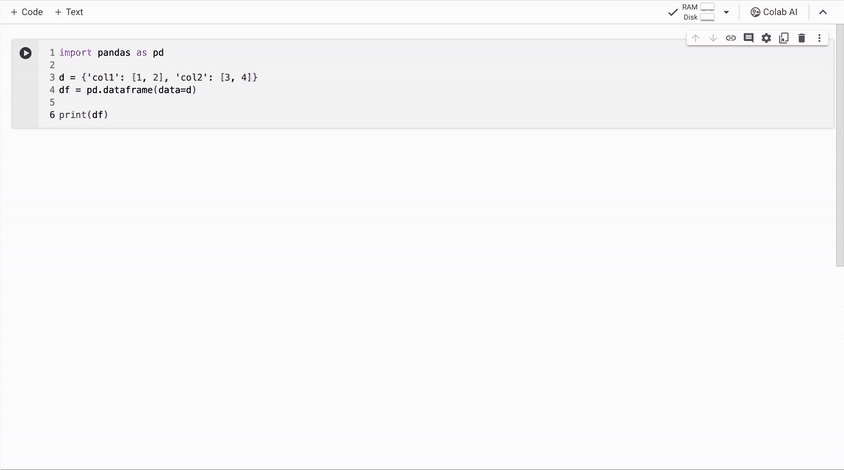Add a new Code cell
The height and width of the screenshot is (470, 844).
tap(27, 12)
